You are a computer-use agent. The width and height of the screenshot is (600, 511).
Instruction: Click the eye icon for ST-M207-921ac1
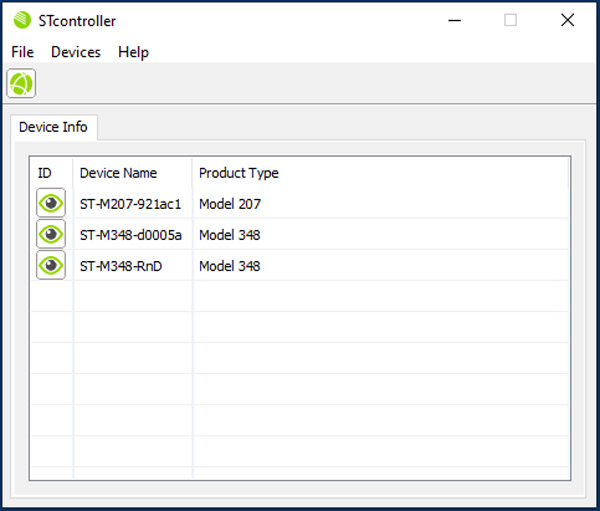coord(51,203)
